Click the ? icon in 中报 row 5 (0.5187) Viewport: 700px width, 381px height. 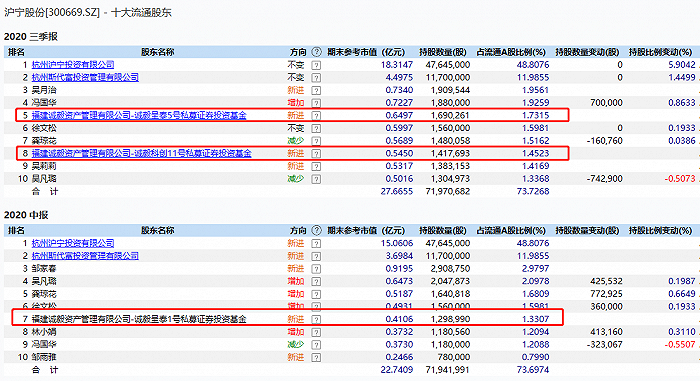pyautogui.click(x=316, y=294)
